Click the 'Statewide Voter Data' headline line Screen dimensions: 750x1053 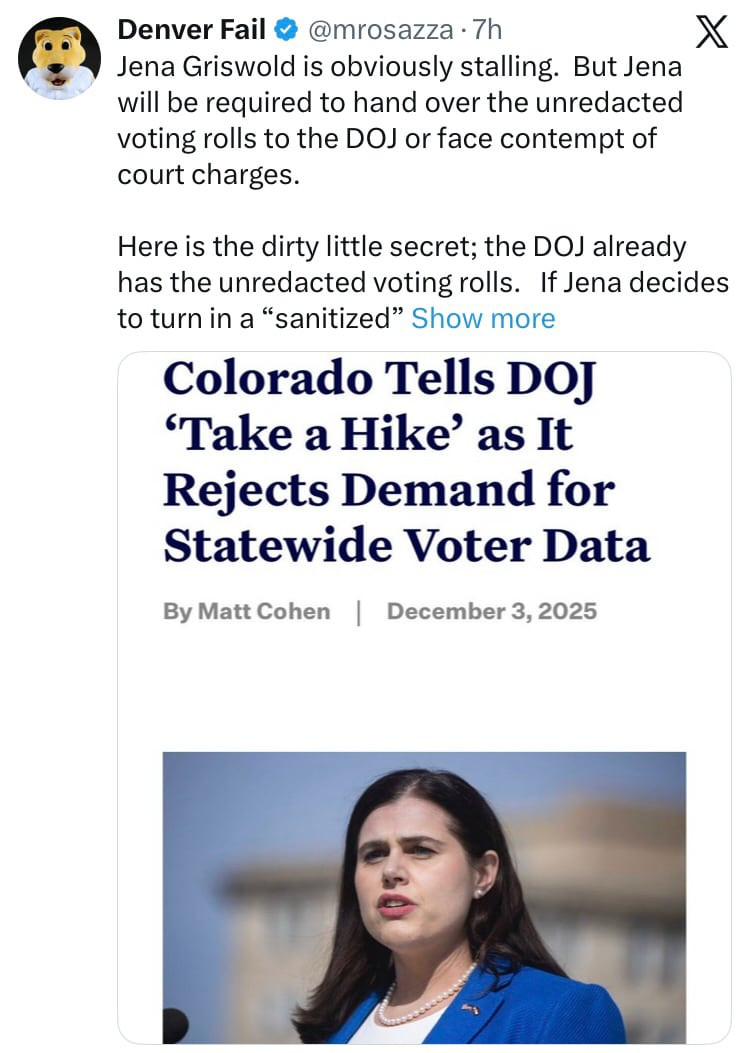(405, 545)
